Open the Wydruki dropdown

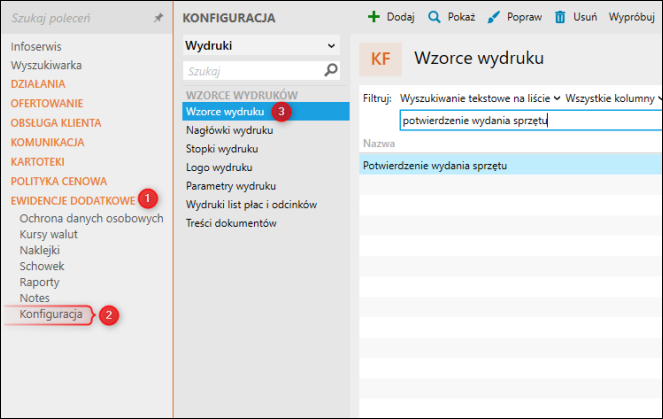261,45
